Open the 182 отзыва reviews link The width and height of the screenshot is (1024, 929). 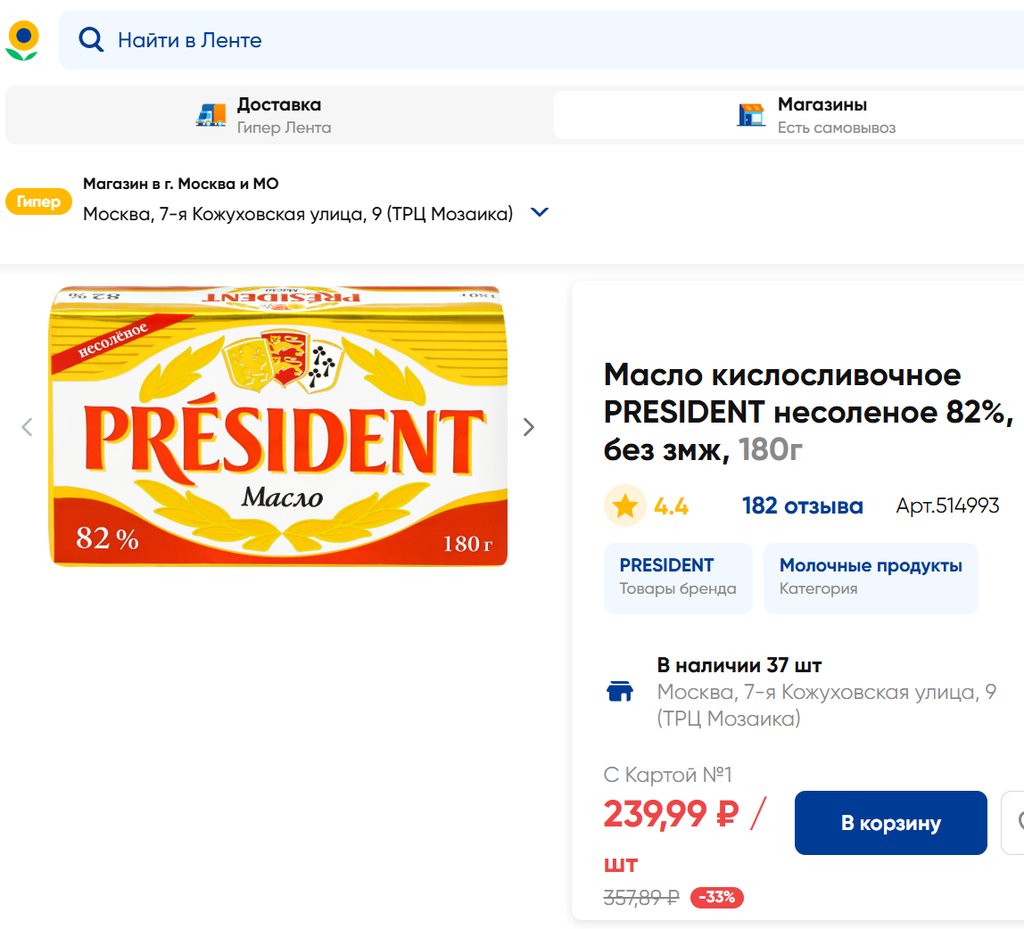coord(802,506)
